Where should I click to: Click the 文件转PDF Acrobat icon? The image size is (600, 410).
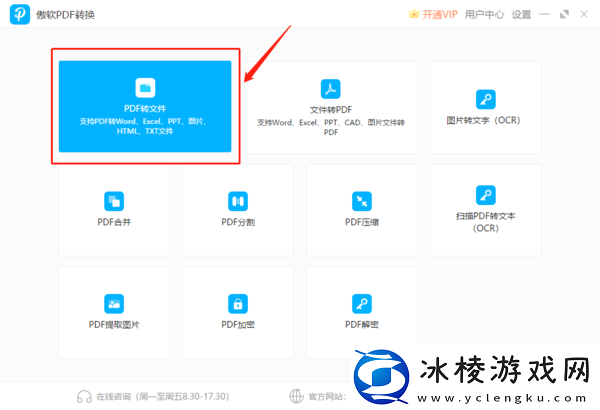point(331,89)
